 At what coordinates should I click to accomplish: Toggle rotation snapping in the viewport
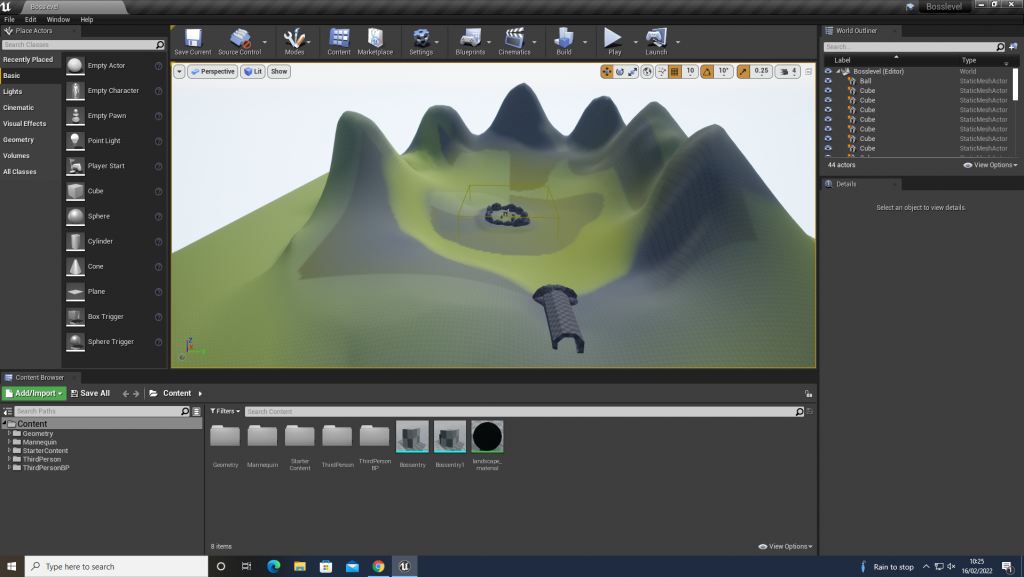point(707,72)
